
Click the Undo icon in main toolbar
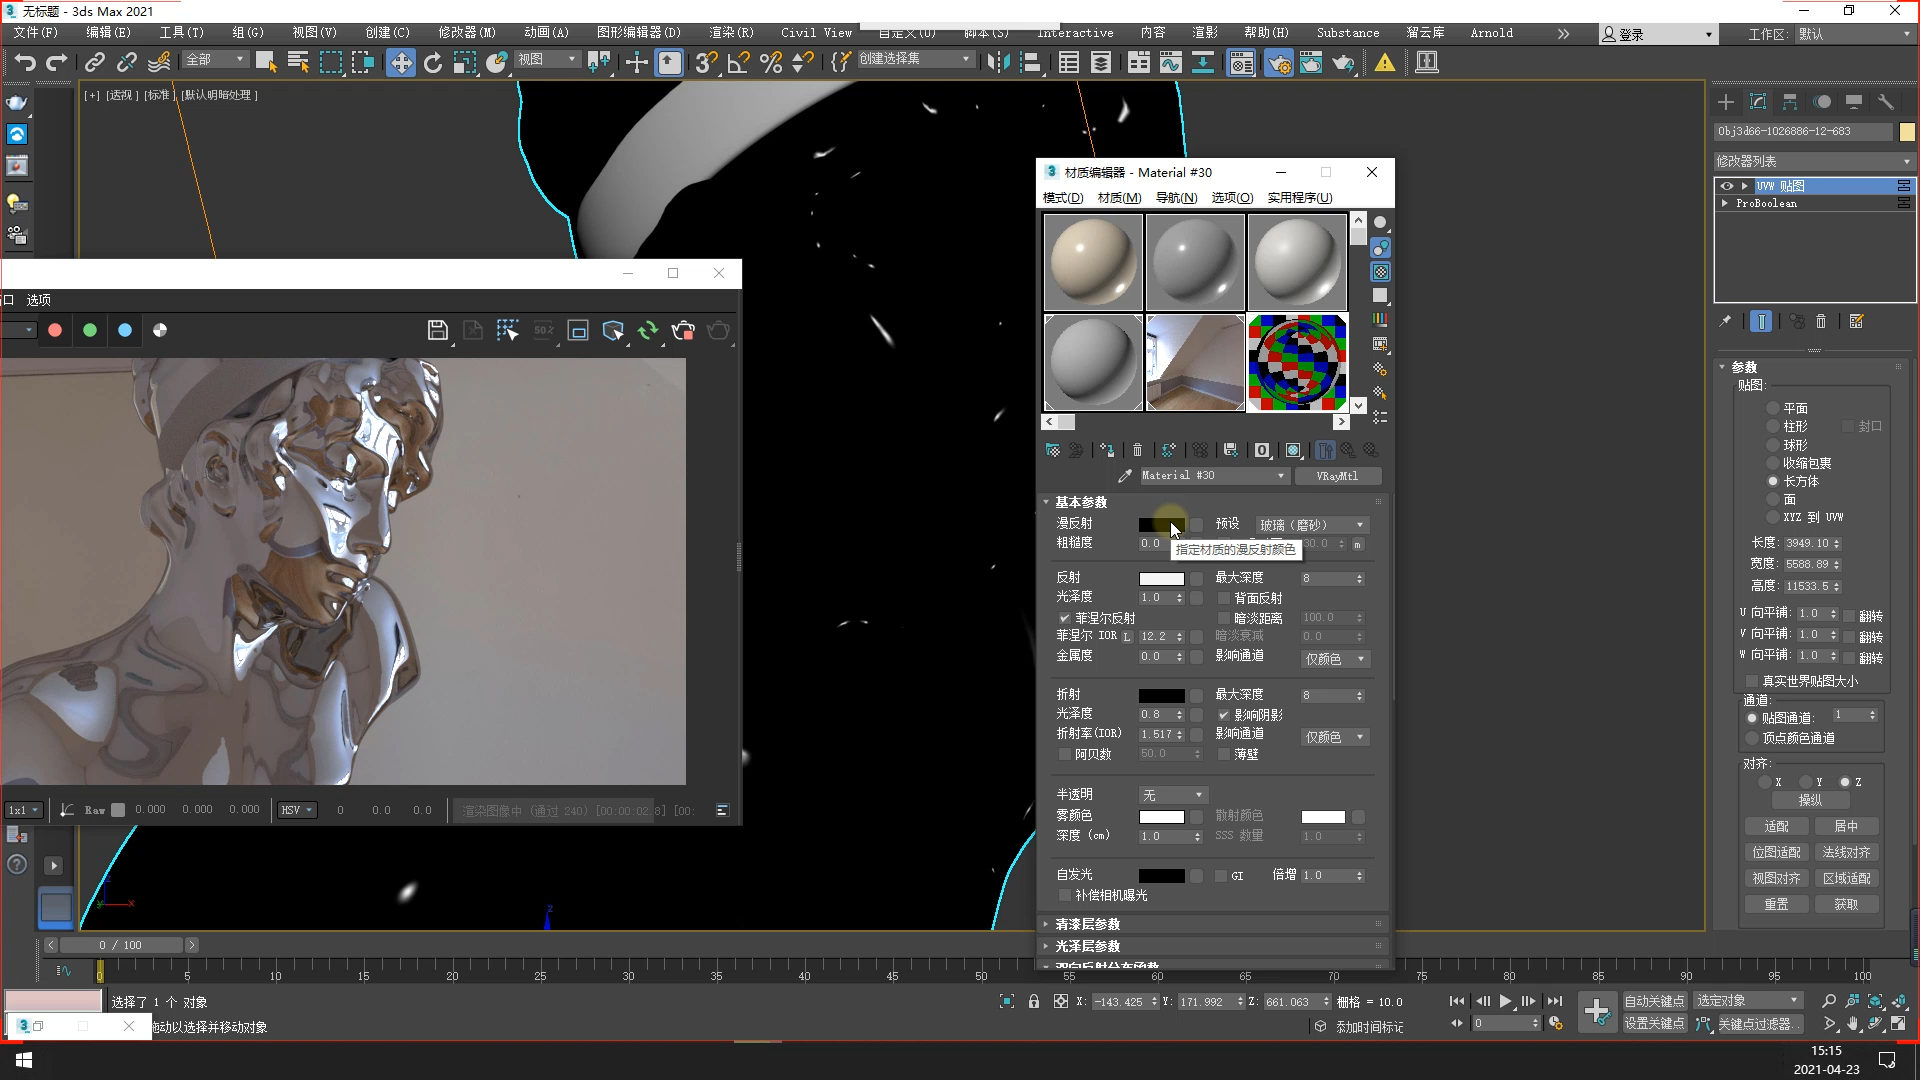coord(25,63)
